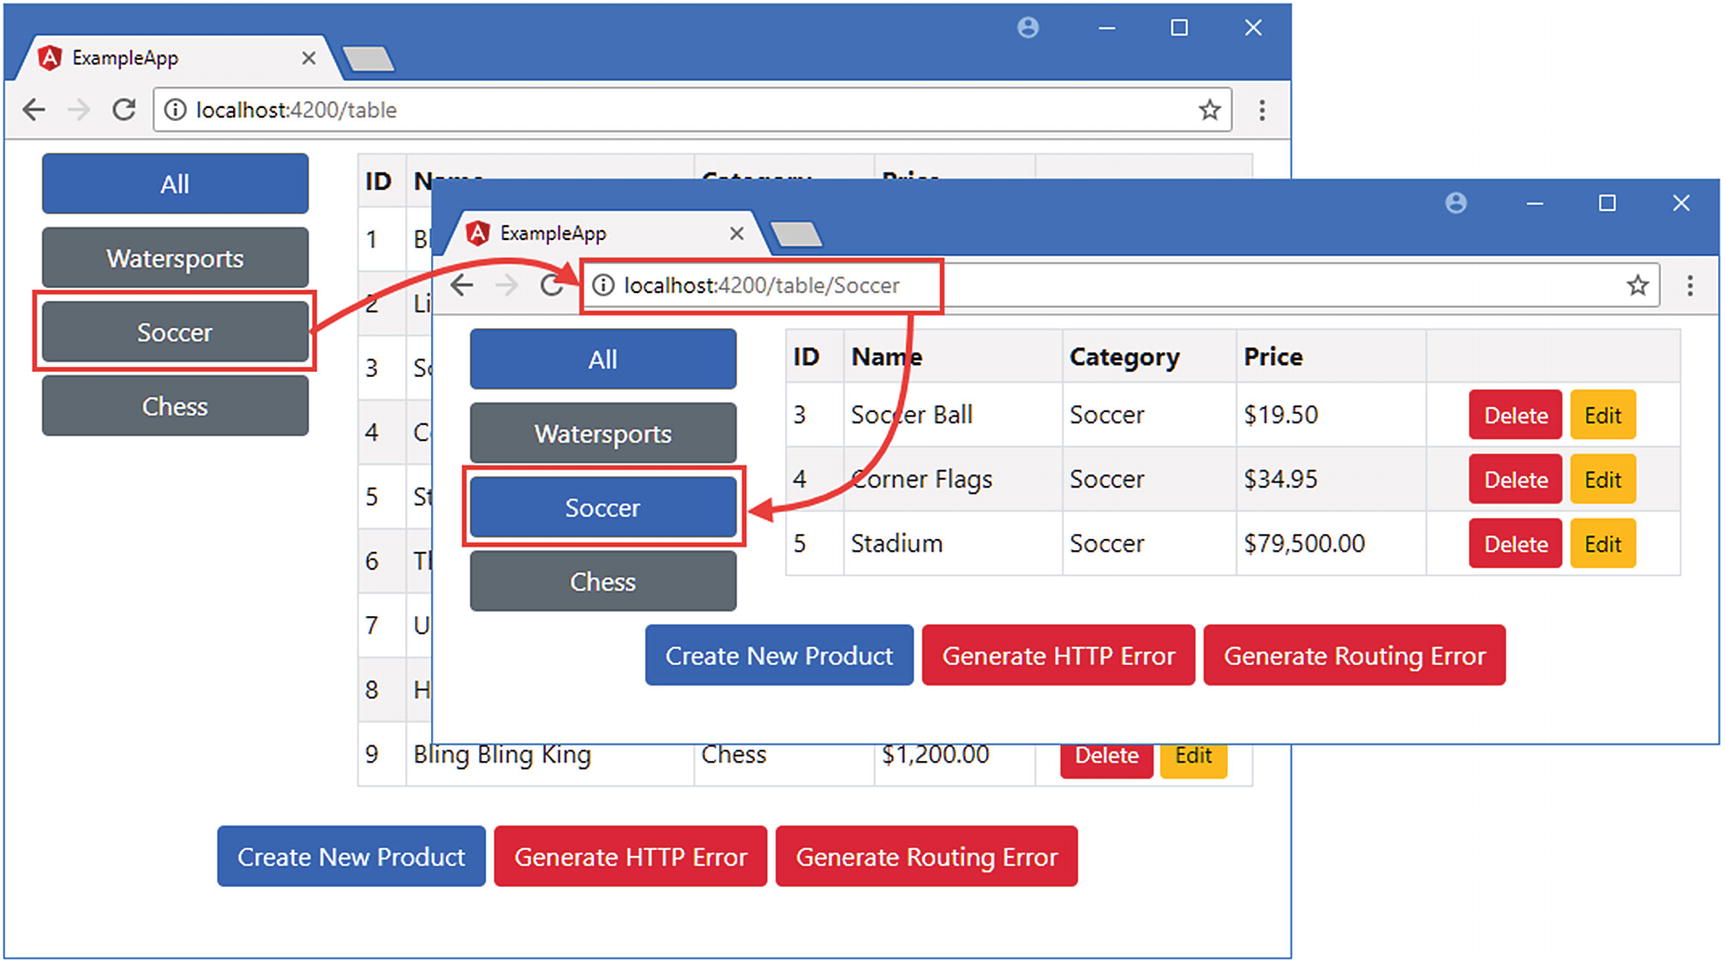Delete the Stadium product
The image size is (1725, 964).
coord(1515,543)
